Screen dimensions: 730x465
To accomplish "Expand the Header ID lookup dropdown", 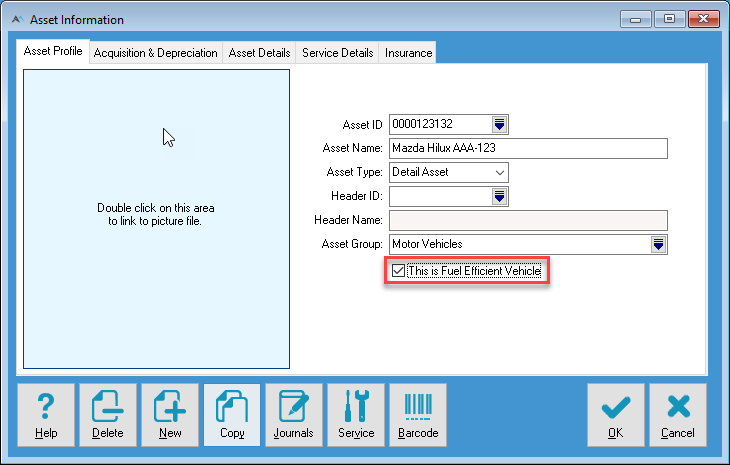I will point(500,196).
